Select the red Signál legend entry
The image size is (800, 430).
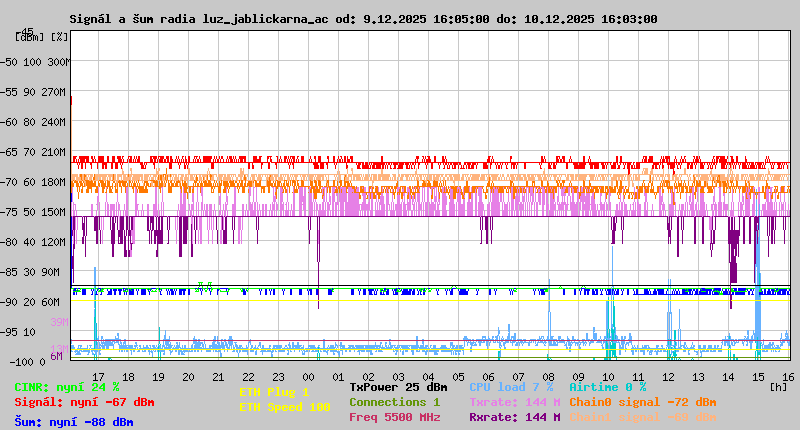point(84,402)
